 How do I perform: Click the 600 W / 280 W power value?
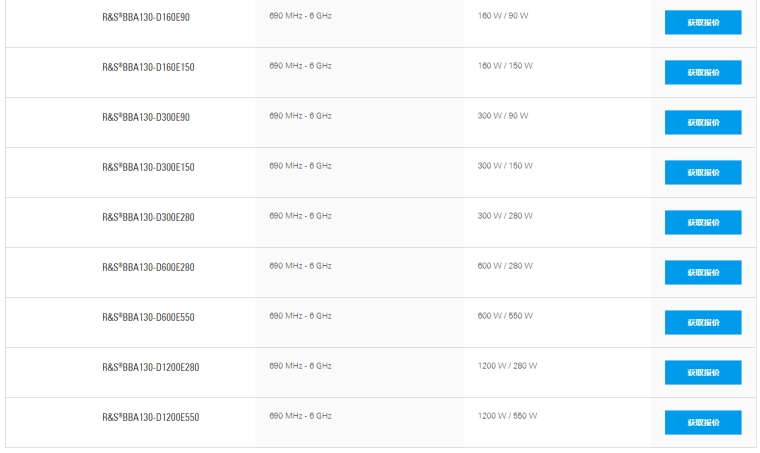pos(505,266)
